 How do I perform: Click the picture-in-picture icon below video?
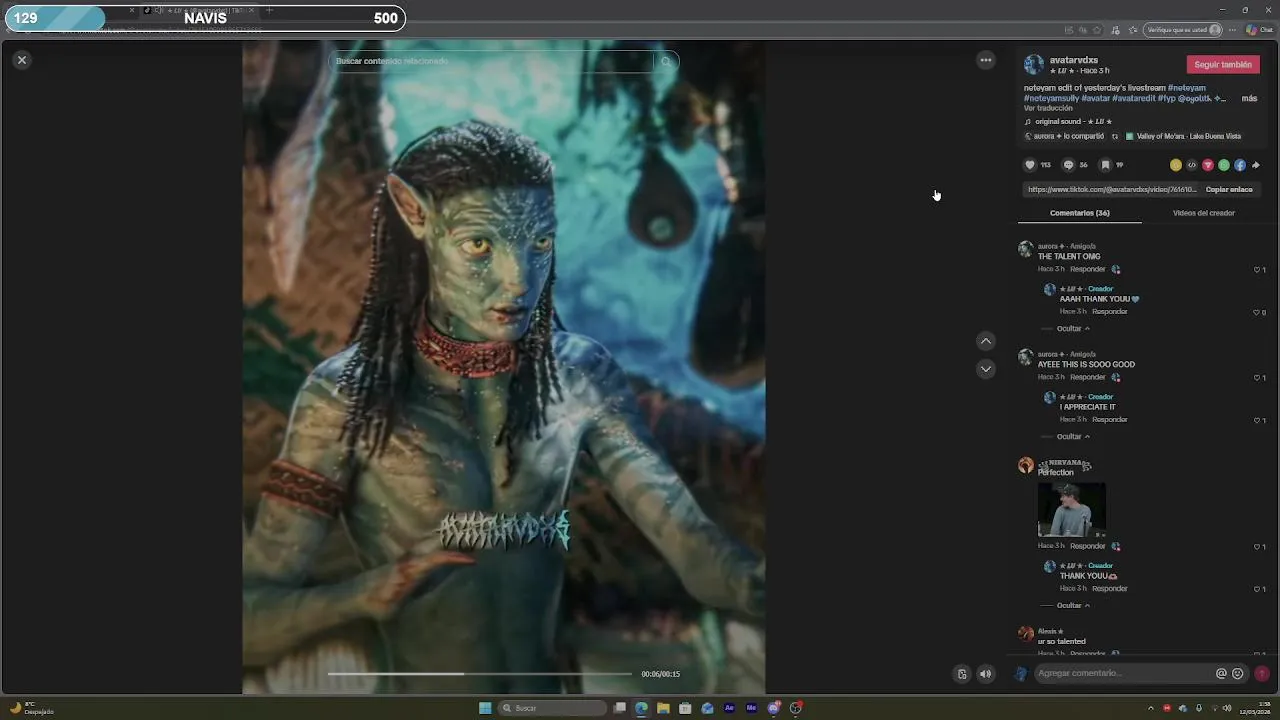coord(962,674)
